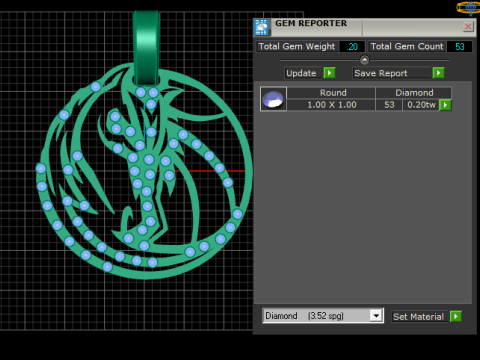
Task: Click the Total Gem Count label
Action: [407, 47]
